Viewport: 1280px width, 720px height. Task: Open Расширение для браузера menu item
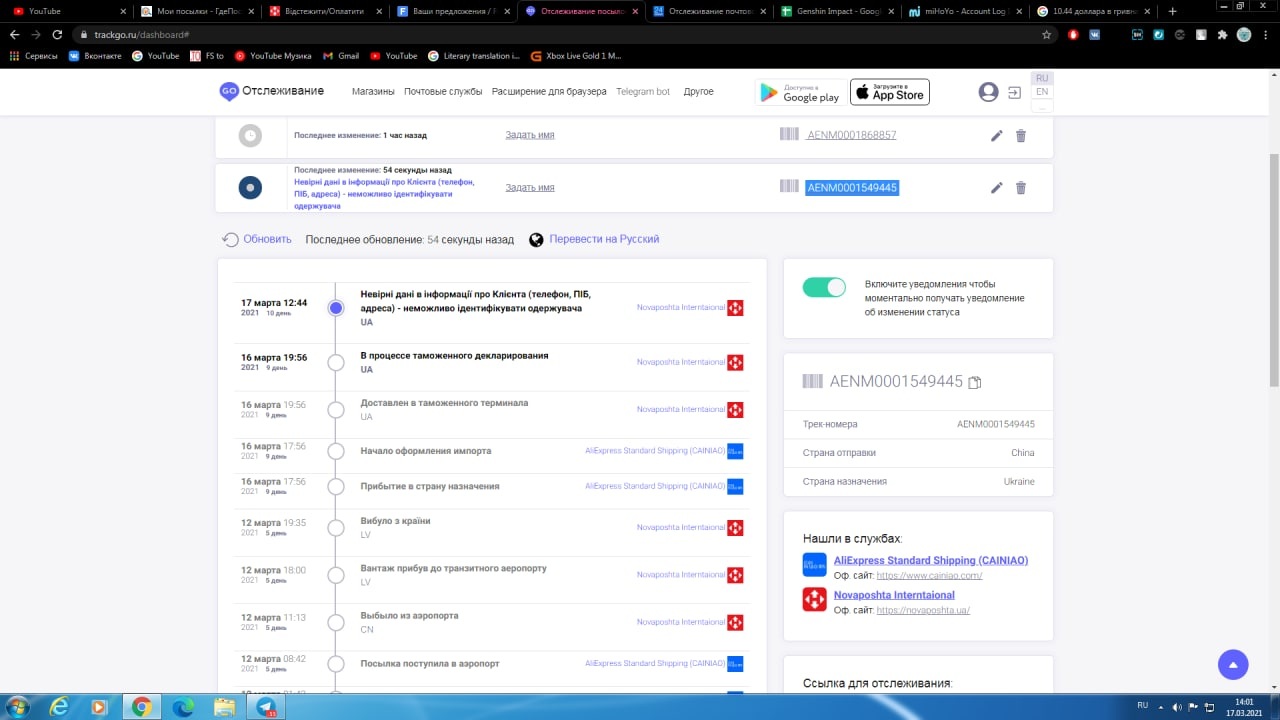tap(549, 92)
